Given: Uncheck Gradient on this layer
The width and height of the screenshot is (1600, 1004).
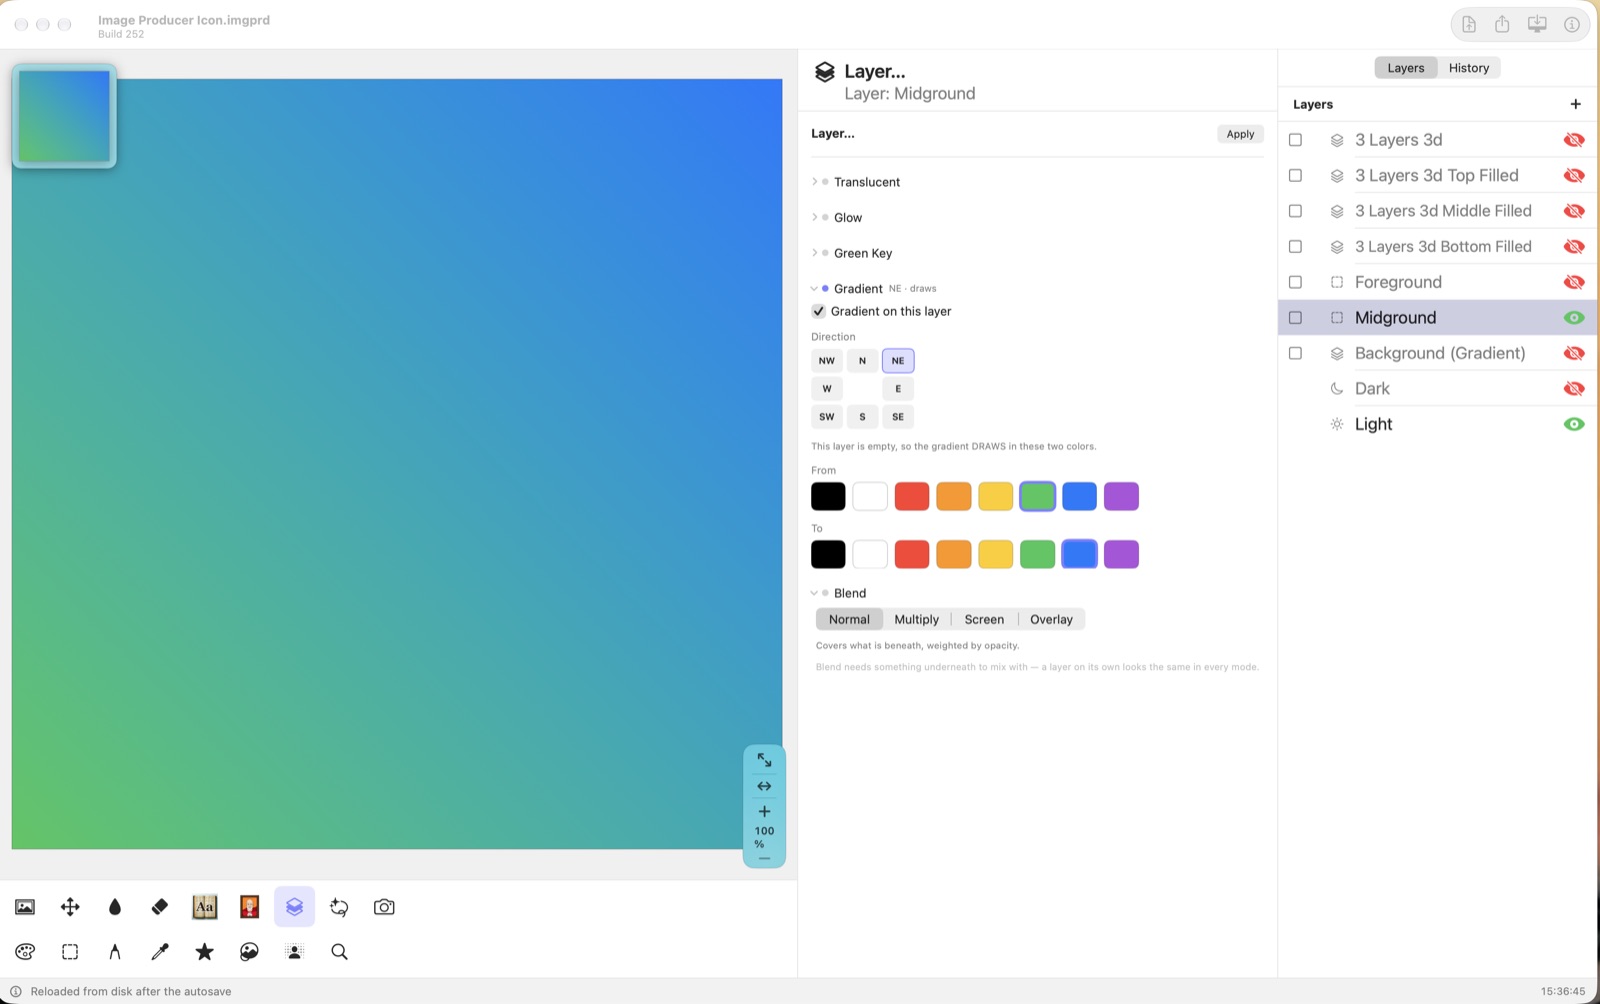Looking at the screenshot, I should click(819, 311).
